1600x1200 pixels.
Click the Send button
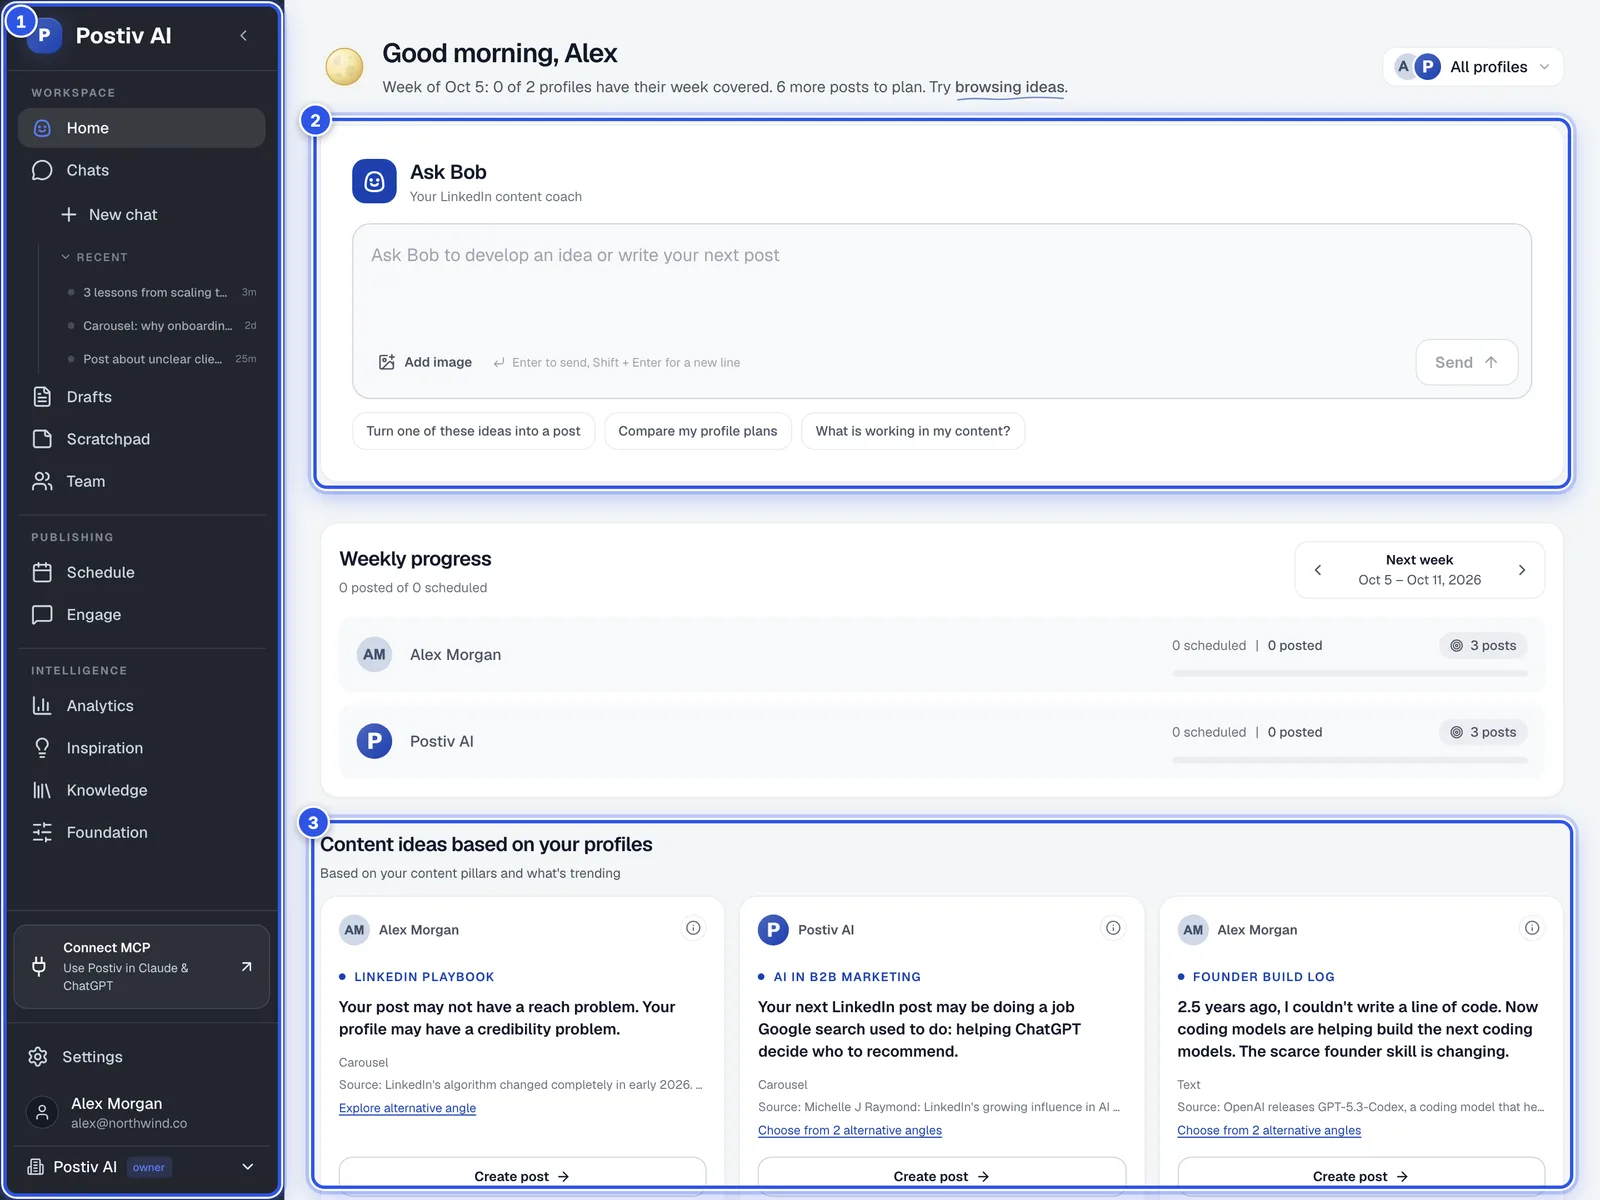[x=1466, y=362]
